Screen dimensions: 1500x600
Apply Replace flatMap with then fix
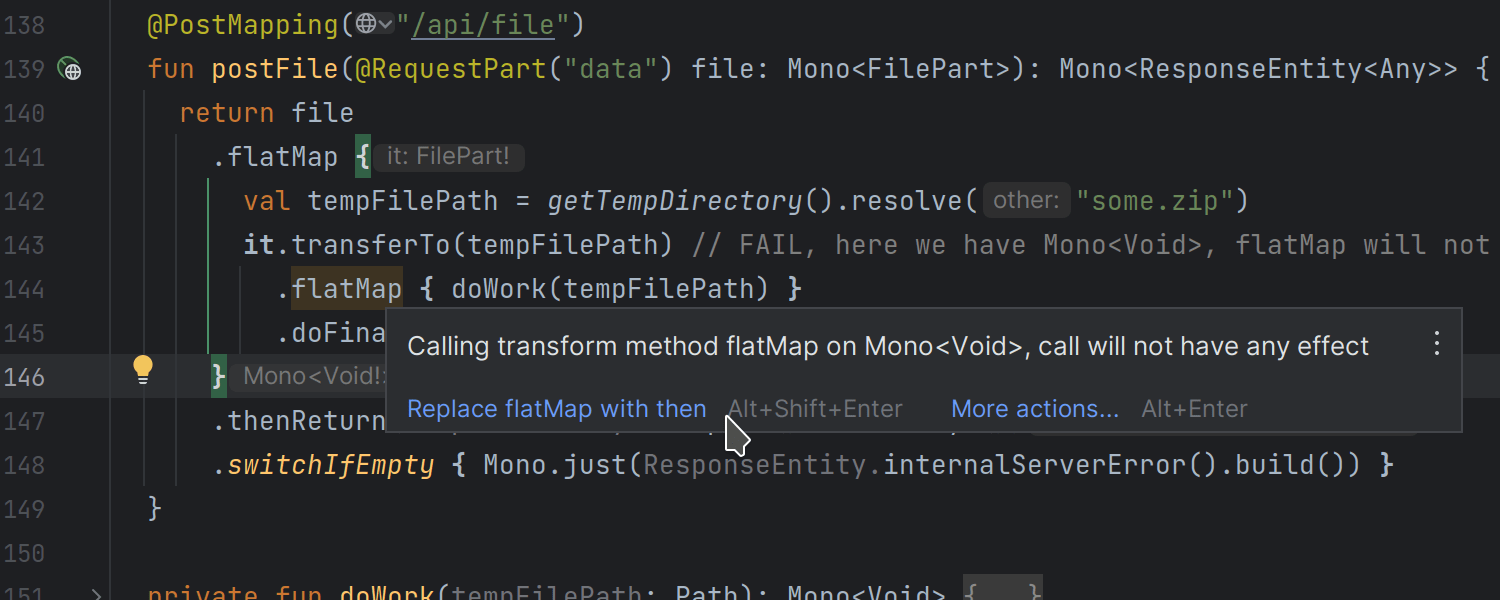click(556, 409)
